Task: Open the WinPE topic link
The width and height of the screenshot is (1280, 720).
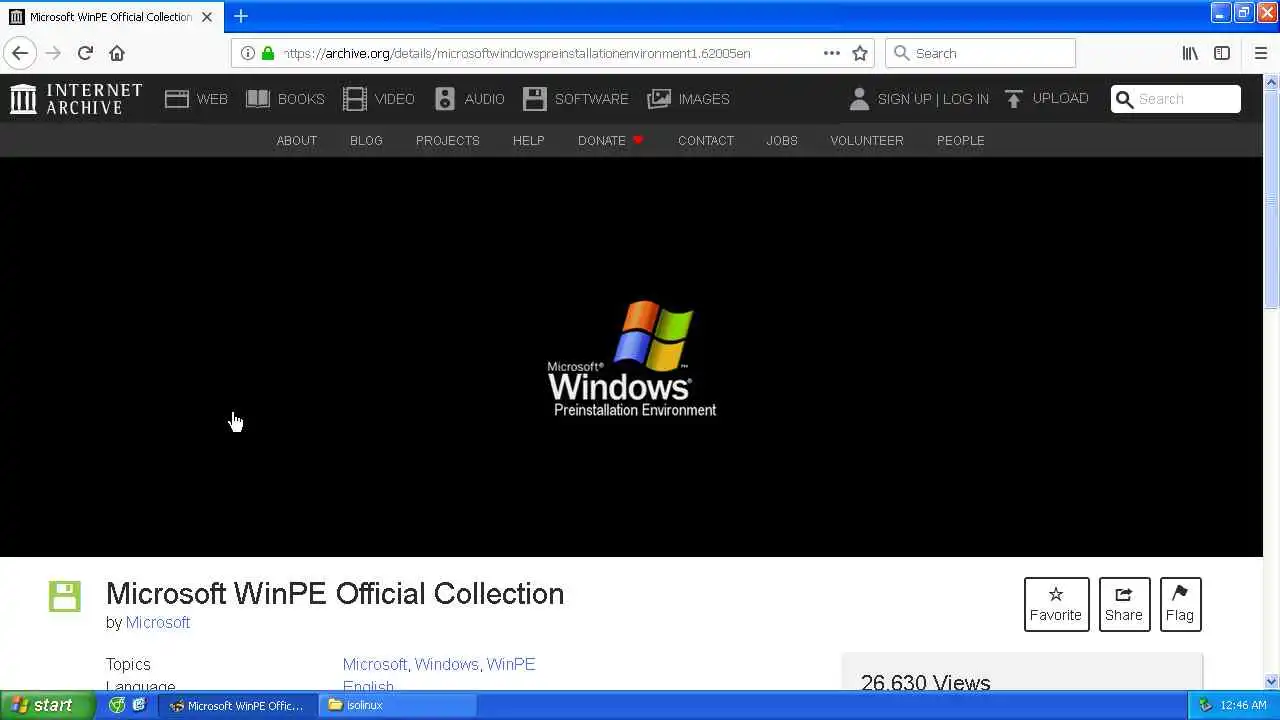Action: pos(511,664)
